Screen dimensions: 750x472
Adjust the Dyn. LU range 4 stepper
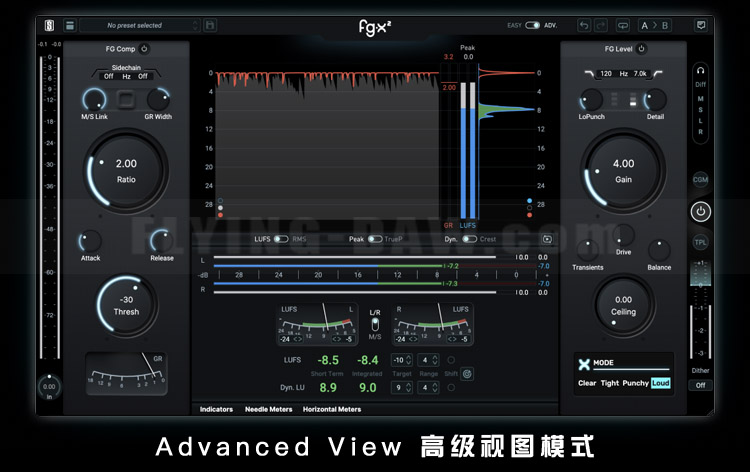tap(429, 387)
